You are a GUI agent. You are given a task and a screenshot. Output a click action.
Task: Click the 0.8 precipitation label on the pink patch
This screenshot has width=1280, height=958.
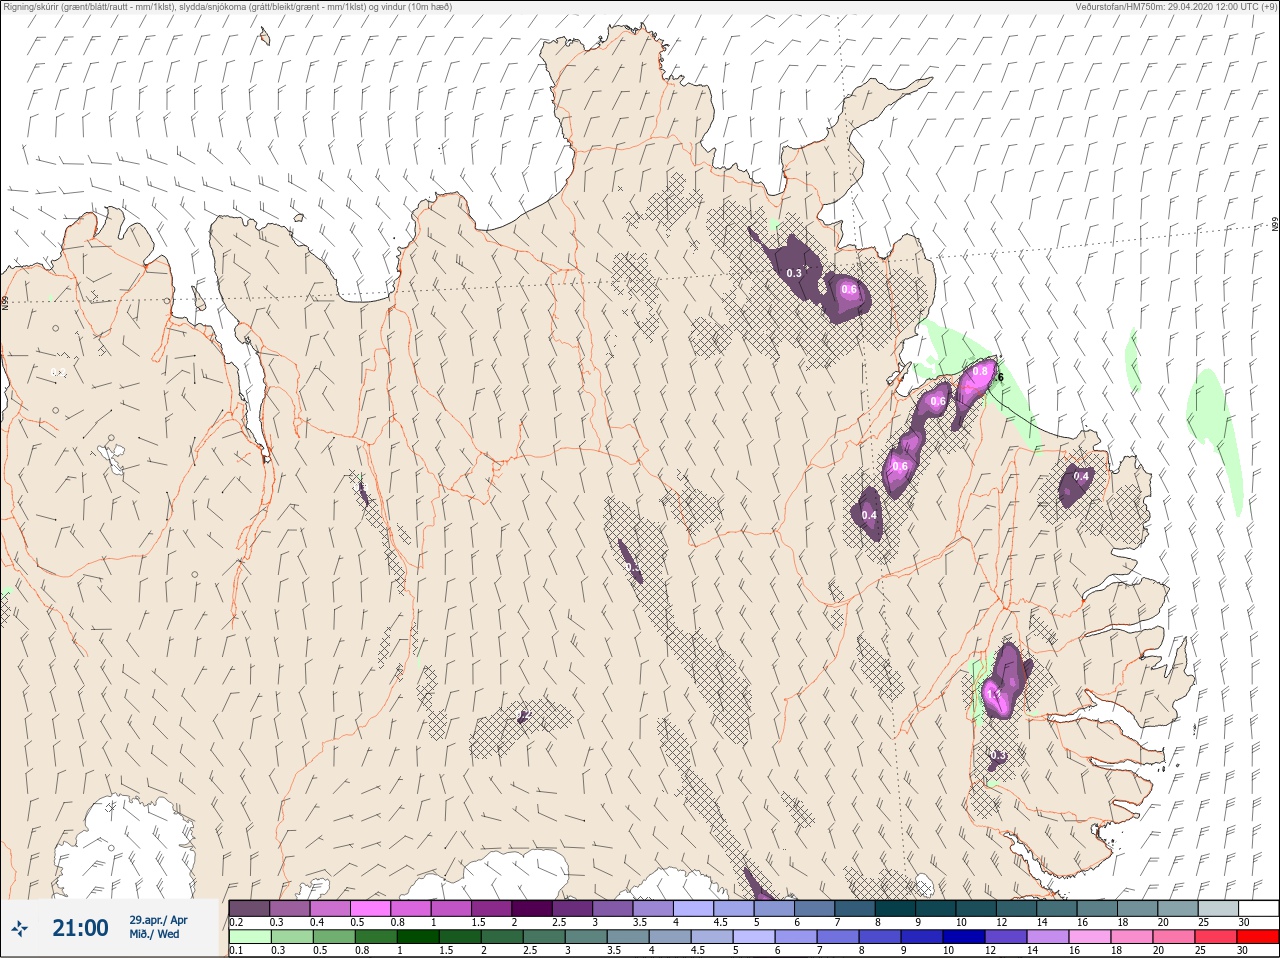[980, 372]
